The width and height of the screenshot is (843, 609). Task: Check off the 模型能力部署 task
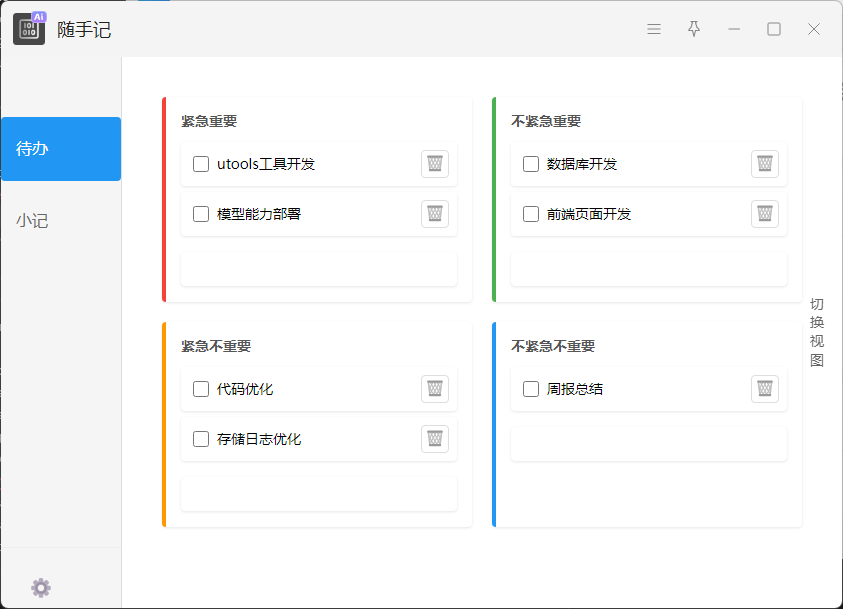click(201, 214)
